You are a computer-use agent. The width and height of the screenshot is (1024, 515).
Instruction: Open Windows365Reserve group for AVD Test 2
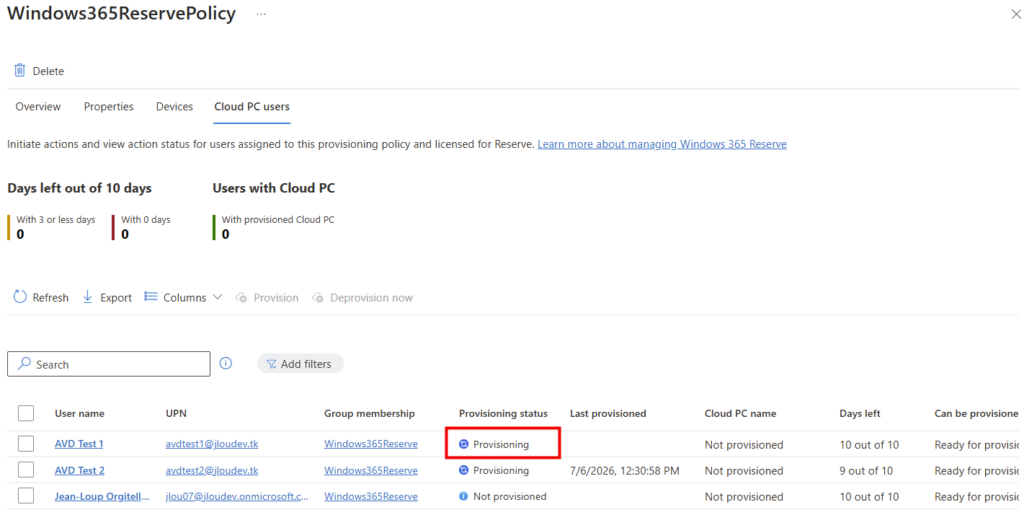371,471
